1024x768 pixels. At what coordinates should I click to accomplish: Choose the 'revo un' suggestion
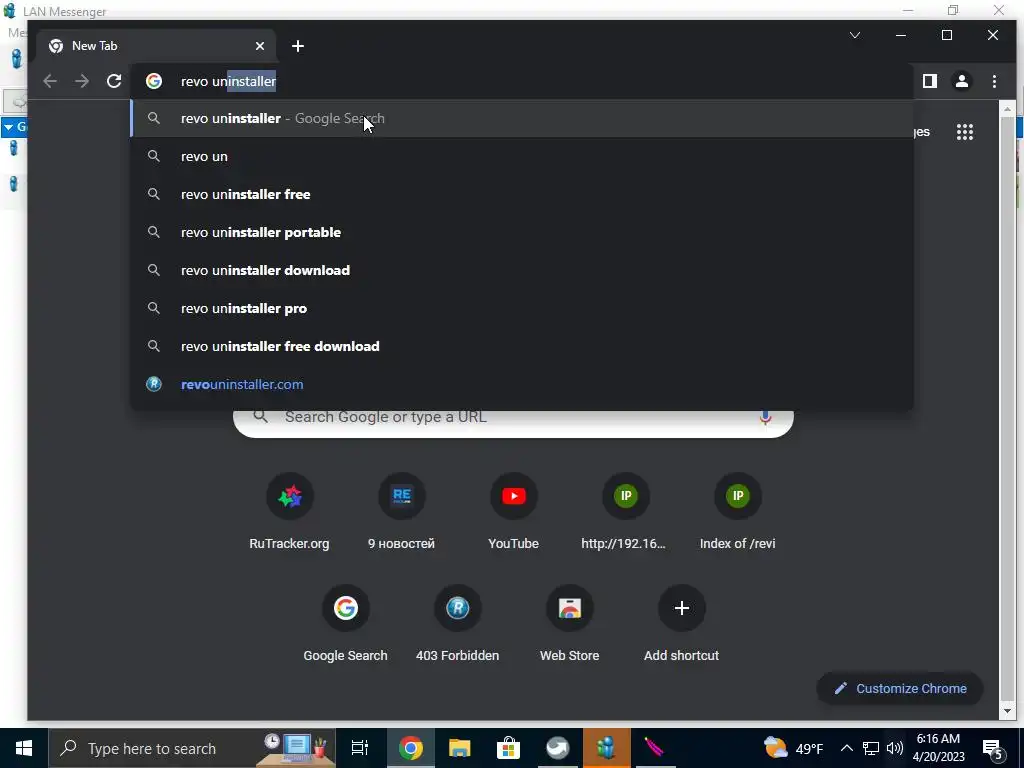pos(522,156)
